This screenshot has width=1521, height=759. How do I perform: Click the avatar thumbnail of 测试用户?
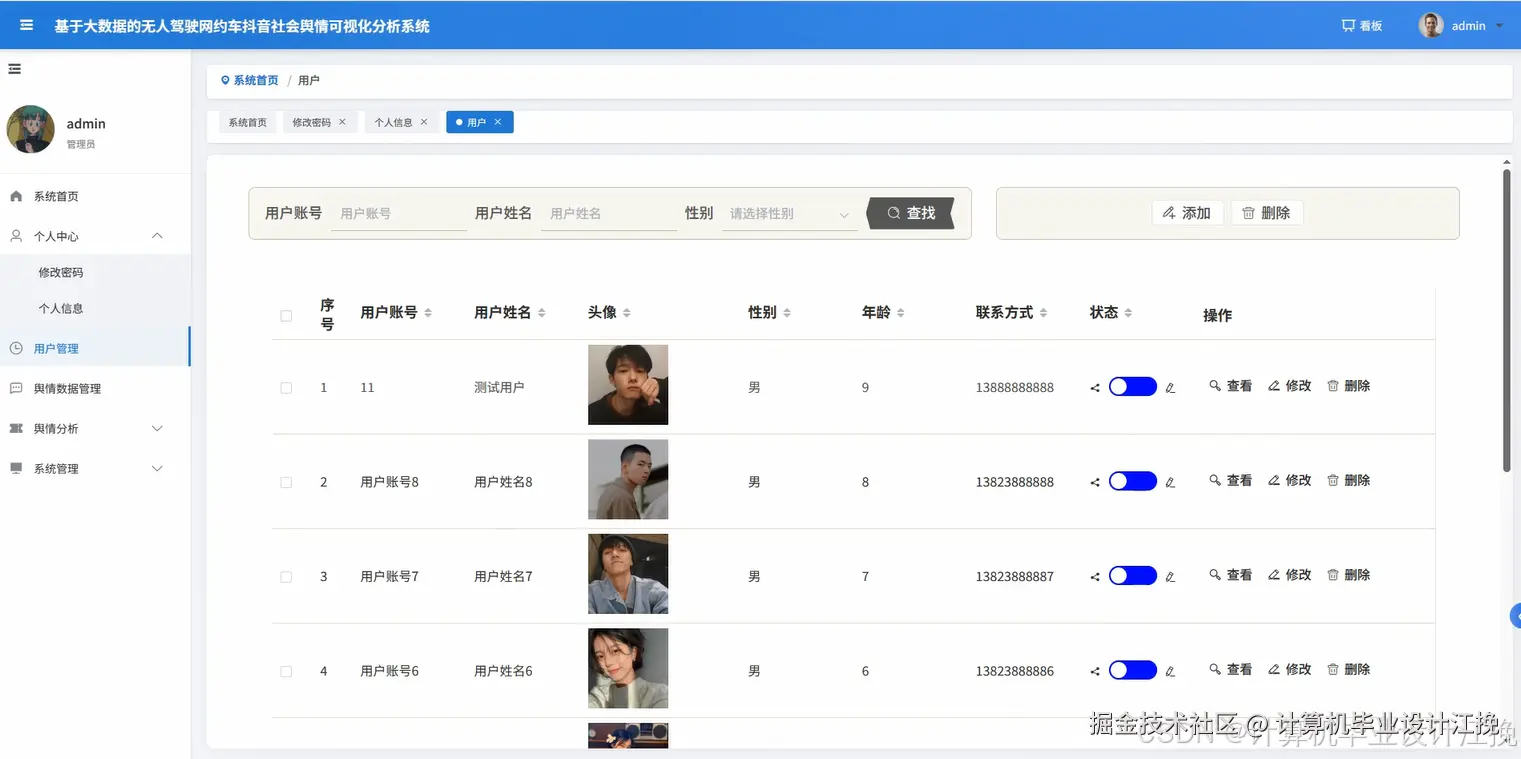click(628, 385)
